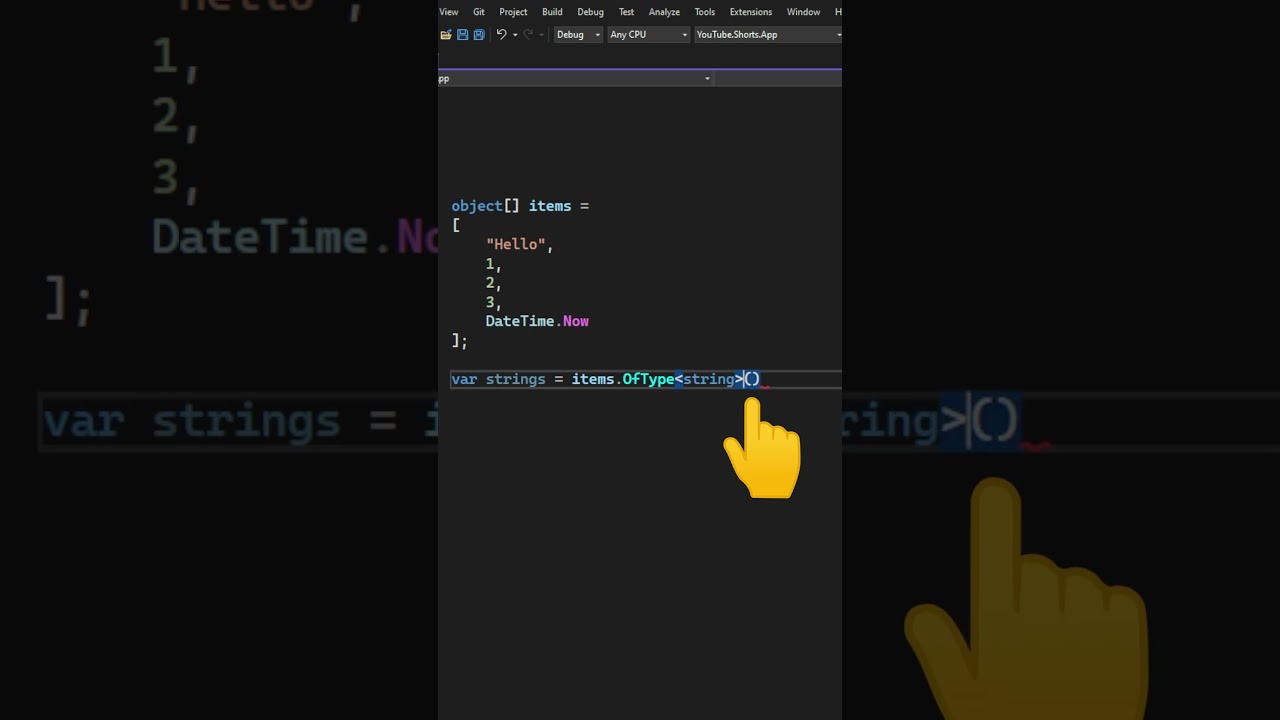Viewport: 1280px width, 720px height.
Task: Click the closing "];" bracket line
Action: coord(460,341)
